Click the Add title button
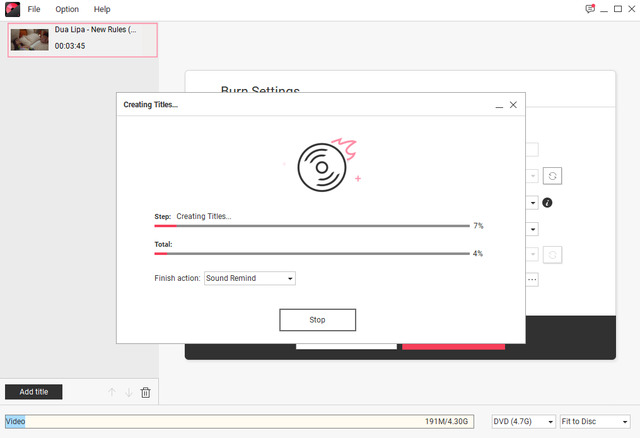Viewport: 640px width, 438px height. (33, 392)
